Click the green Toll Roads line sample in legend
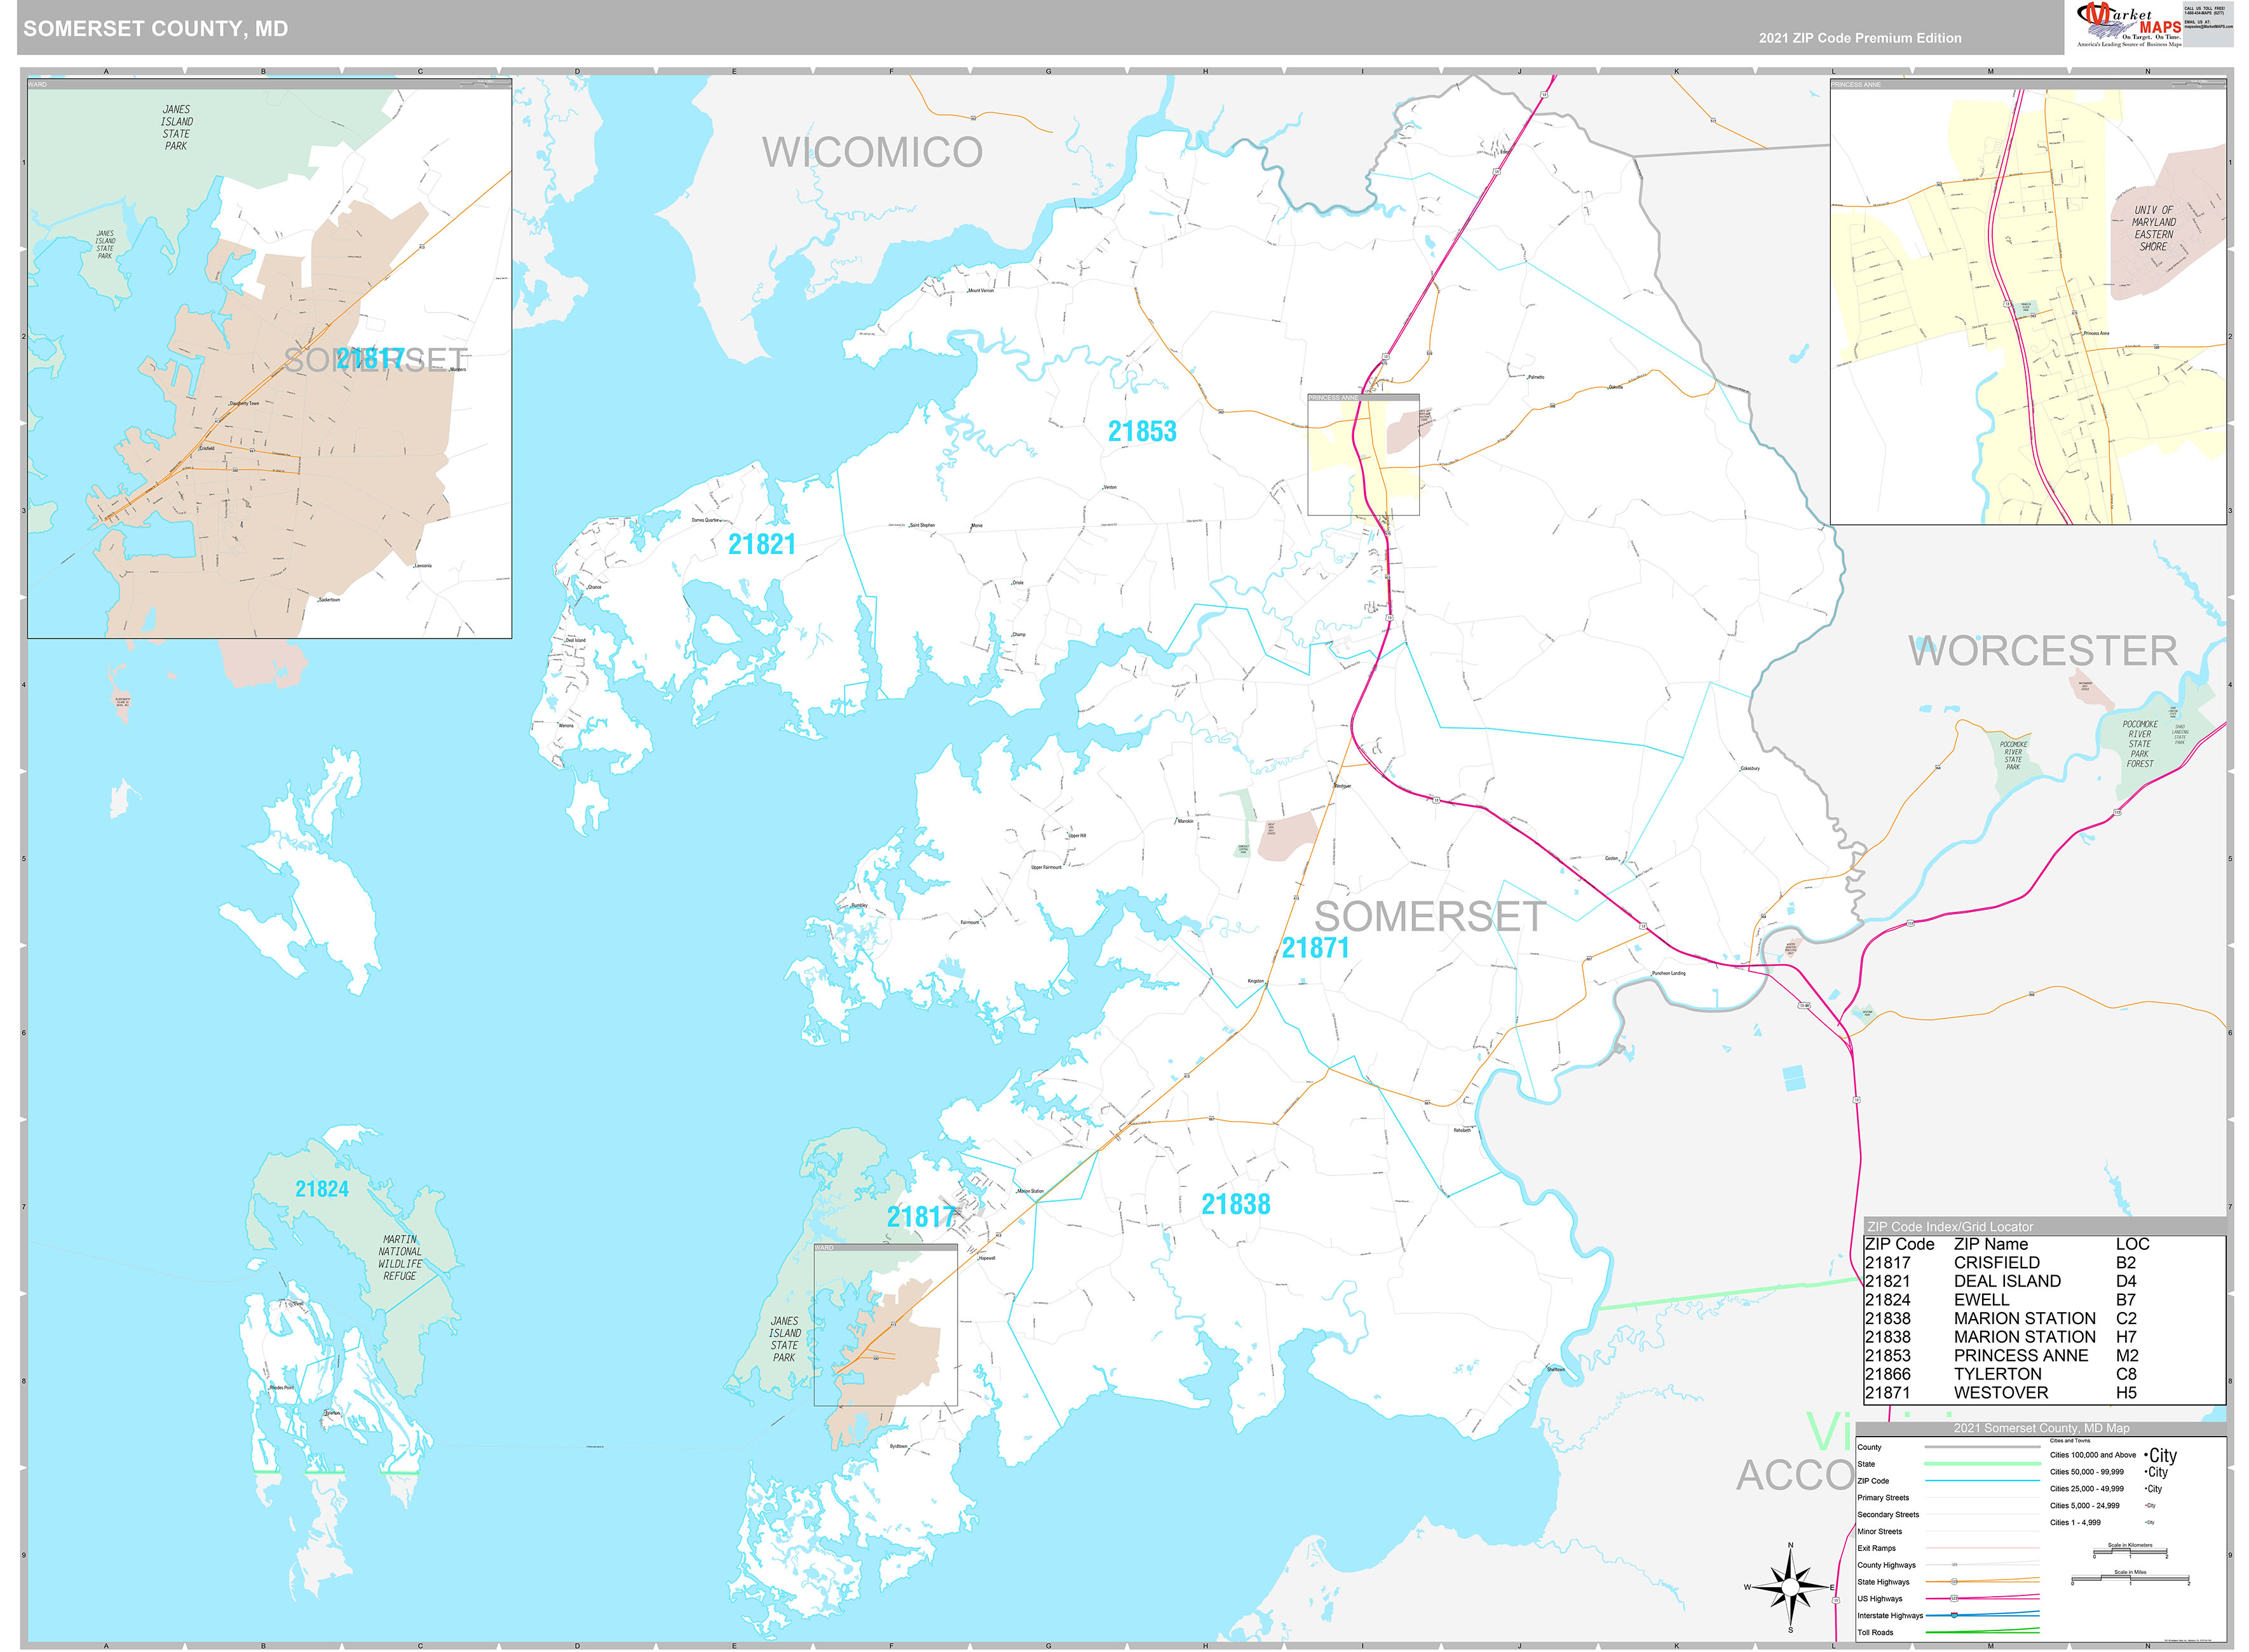2249x1652 pixels. 1982,1632
